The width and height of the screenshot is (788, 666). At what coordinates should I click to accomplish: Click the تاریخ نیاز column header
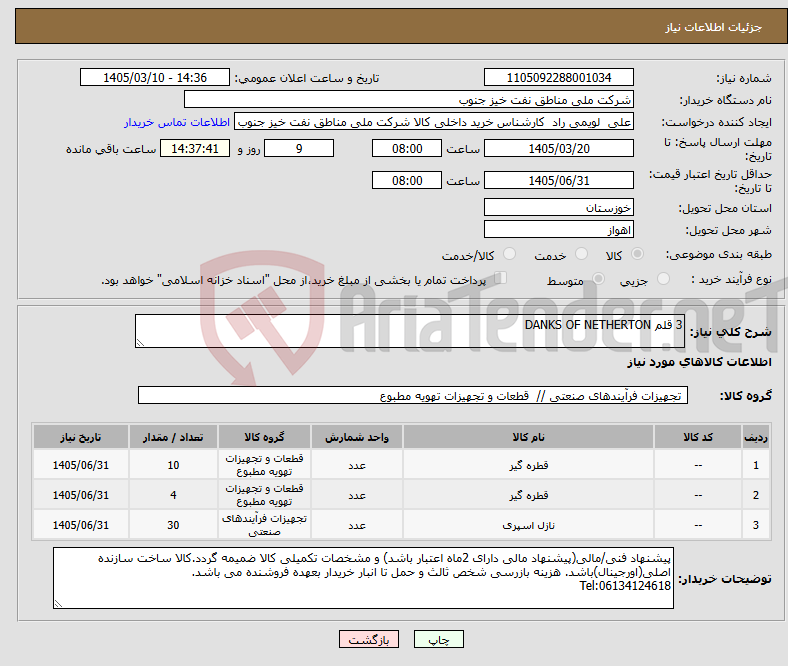81,437
